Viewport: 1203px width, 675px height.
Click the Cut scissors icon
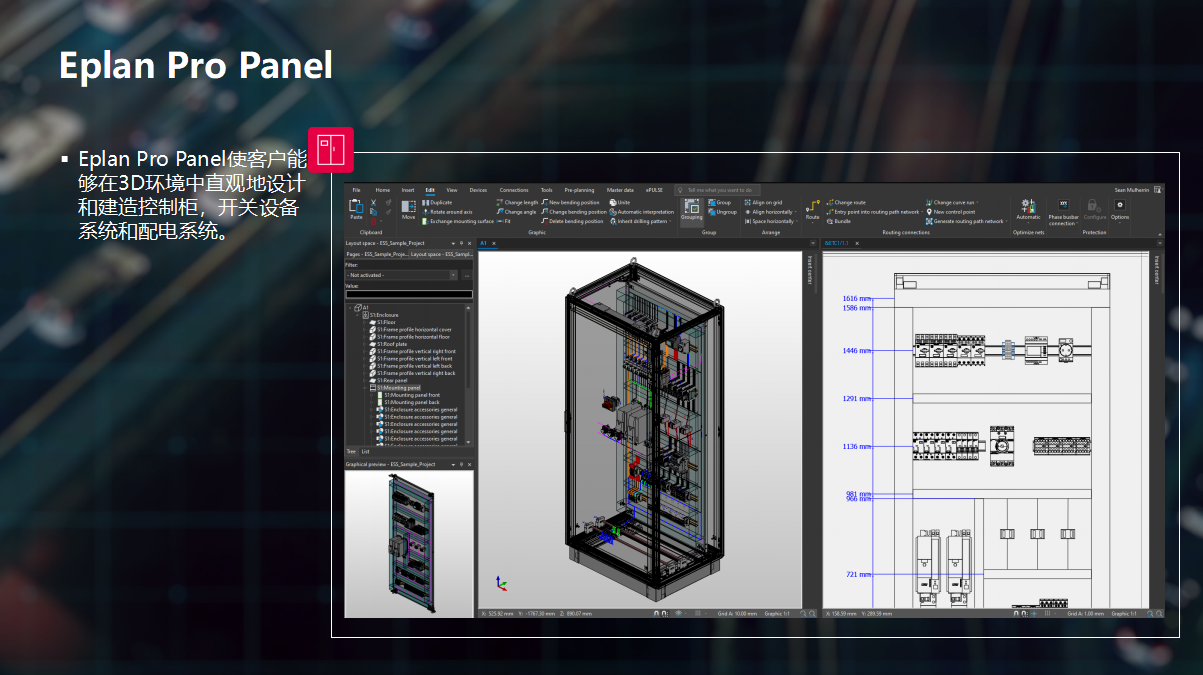pyautogui.click(x=374, y=203)
